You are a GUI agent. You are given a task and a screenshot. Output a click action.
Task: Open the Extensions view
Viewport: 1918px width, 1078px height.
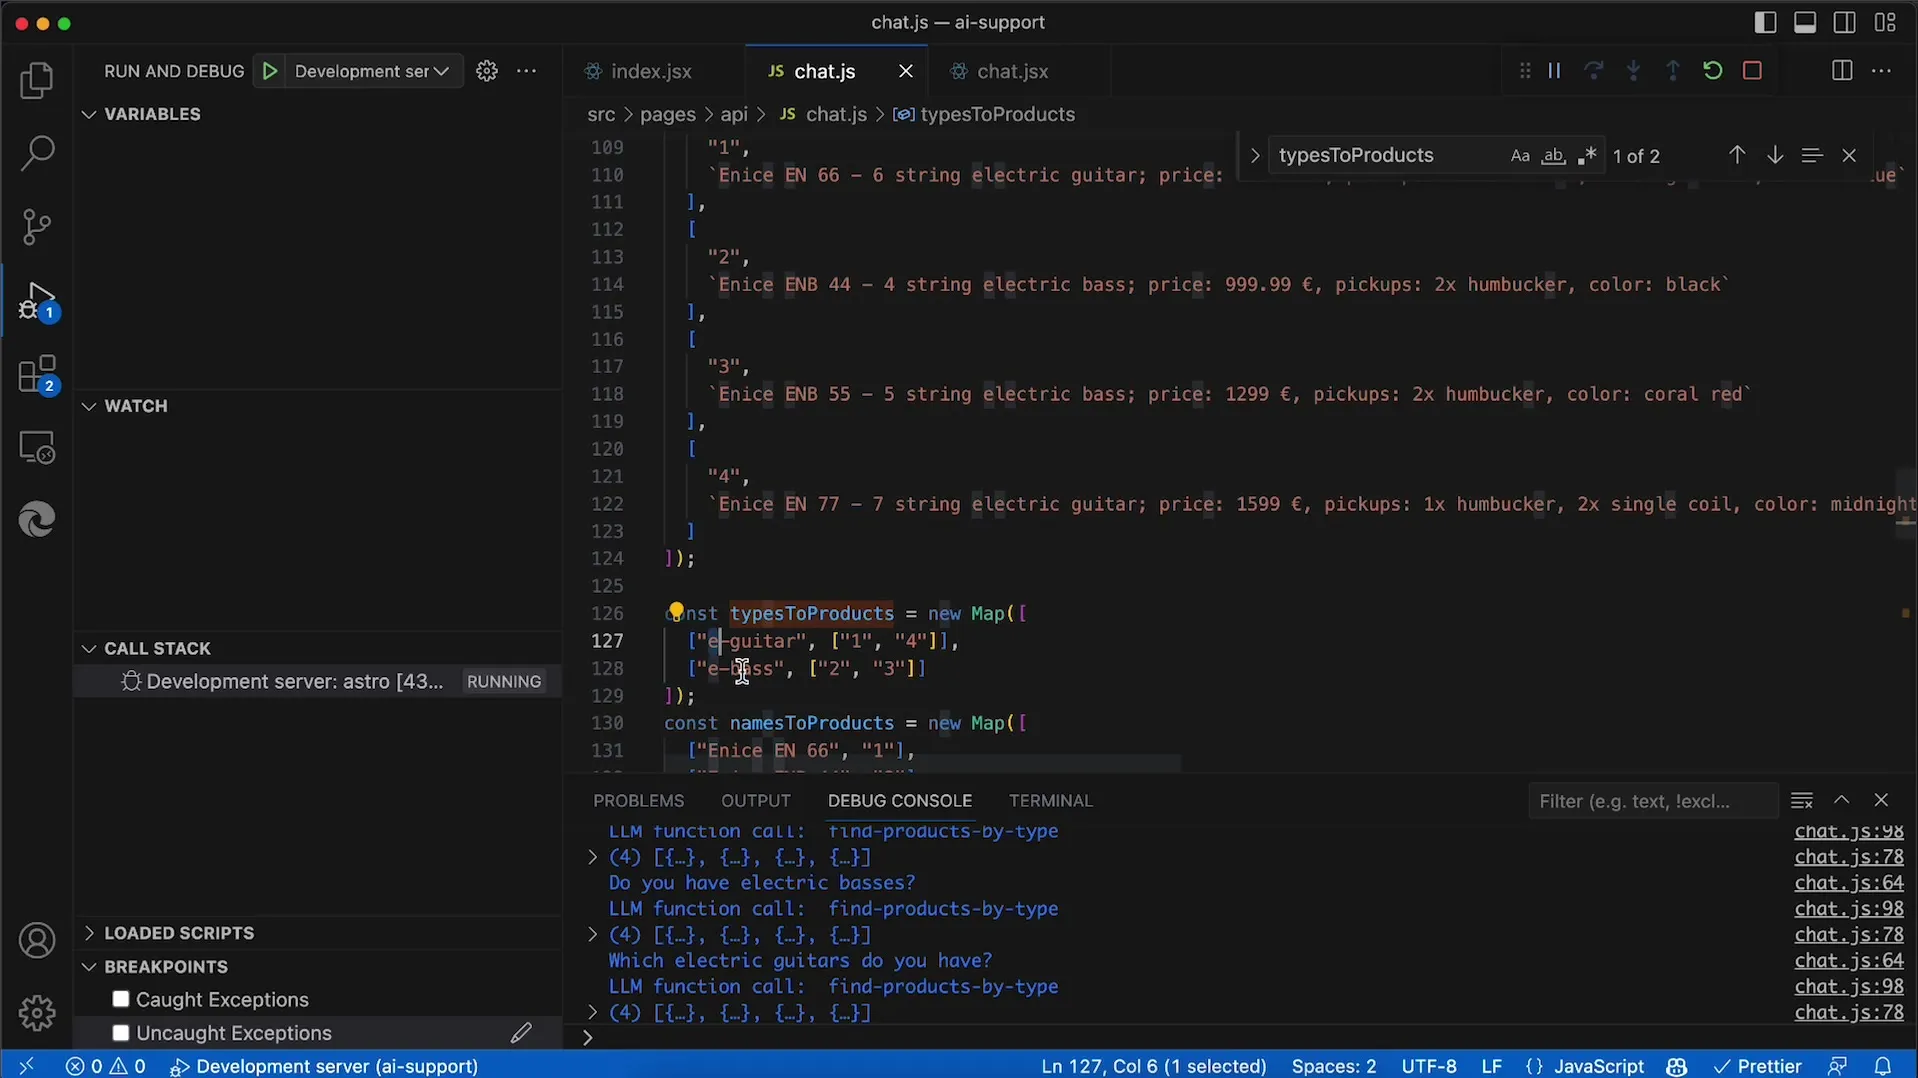[x=37, y=375]
